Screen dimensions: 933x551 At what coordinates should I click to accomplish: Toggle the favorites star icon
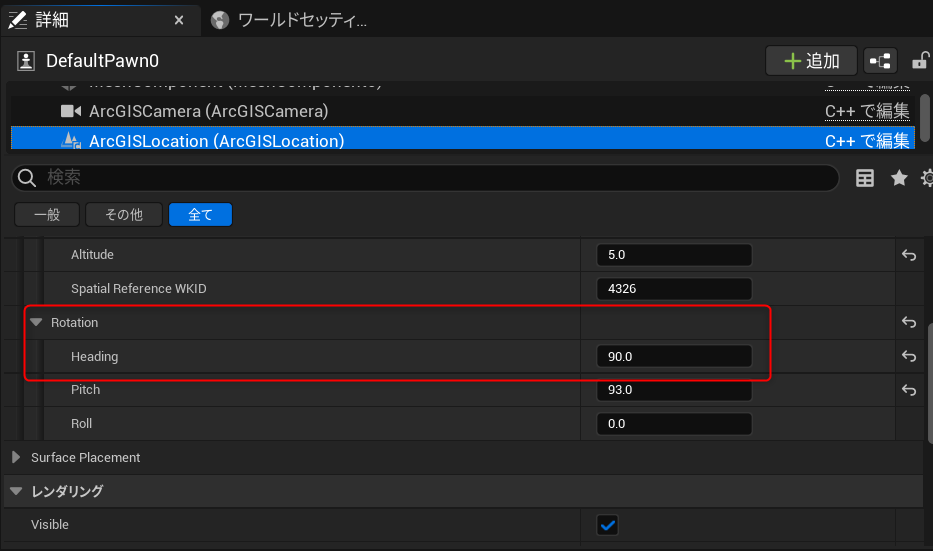(899, 177)
